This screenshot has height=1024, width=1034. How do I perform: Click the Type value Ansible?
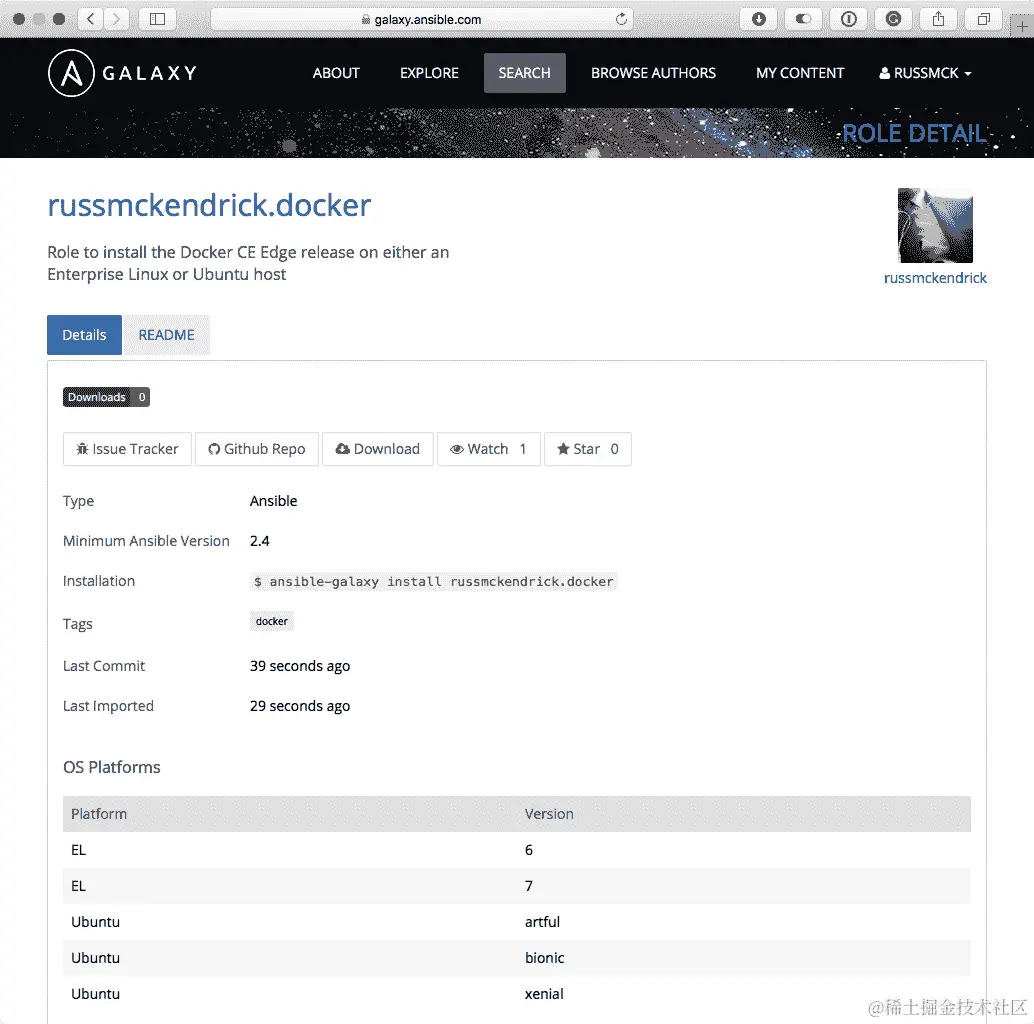[x=274, y=501]
